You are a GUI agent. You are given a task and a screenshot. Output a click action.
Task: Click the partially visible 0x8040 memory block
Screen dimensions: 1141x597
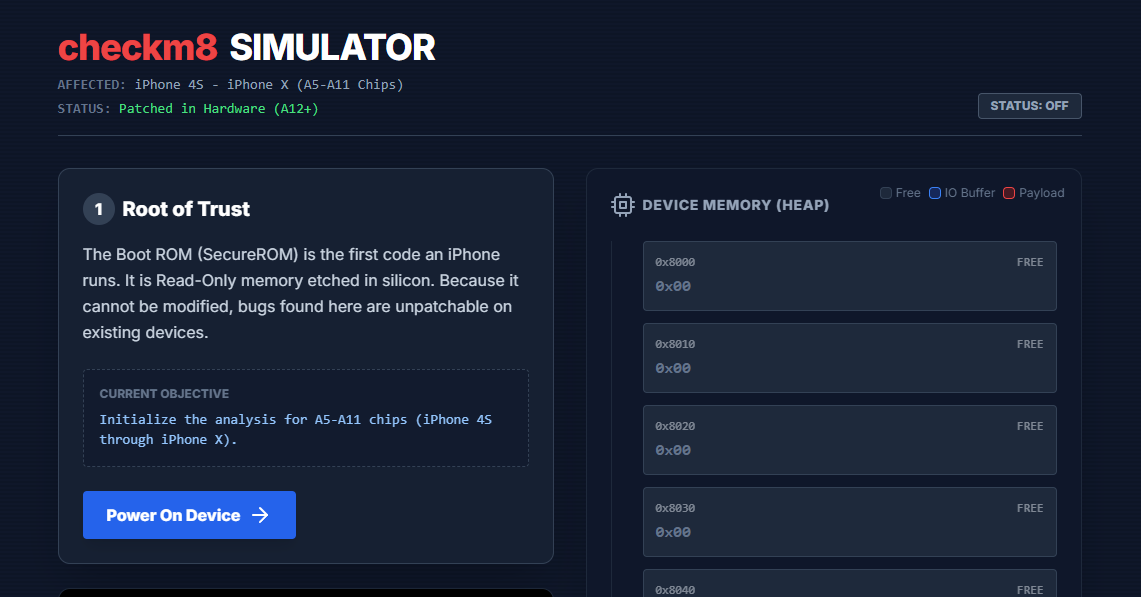(x=849, y=585)
